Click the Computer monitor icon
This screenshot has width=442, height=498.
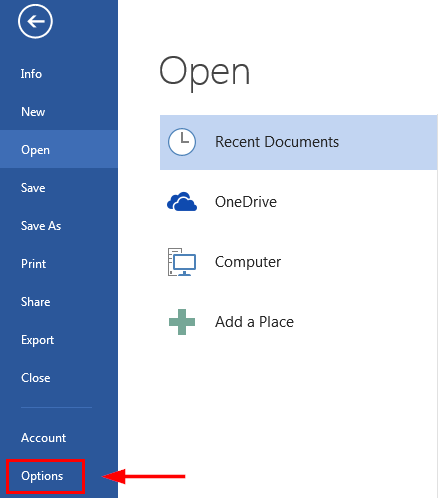pos(182,262)
